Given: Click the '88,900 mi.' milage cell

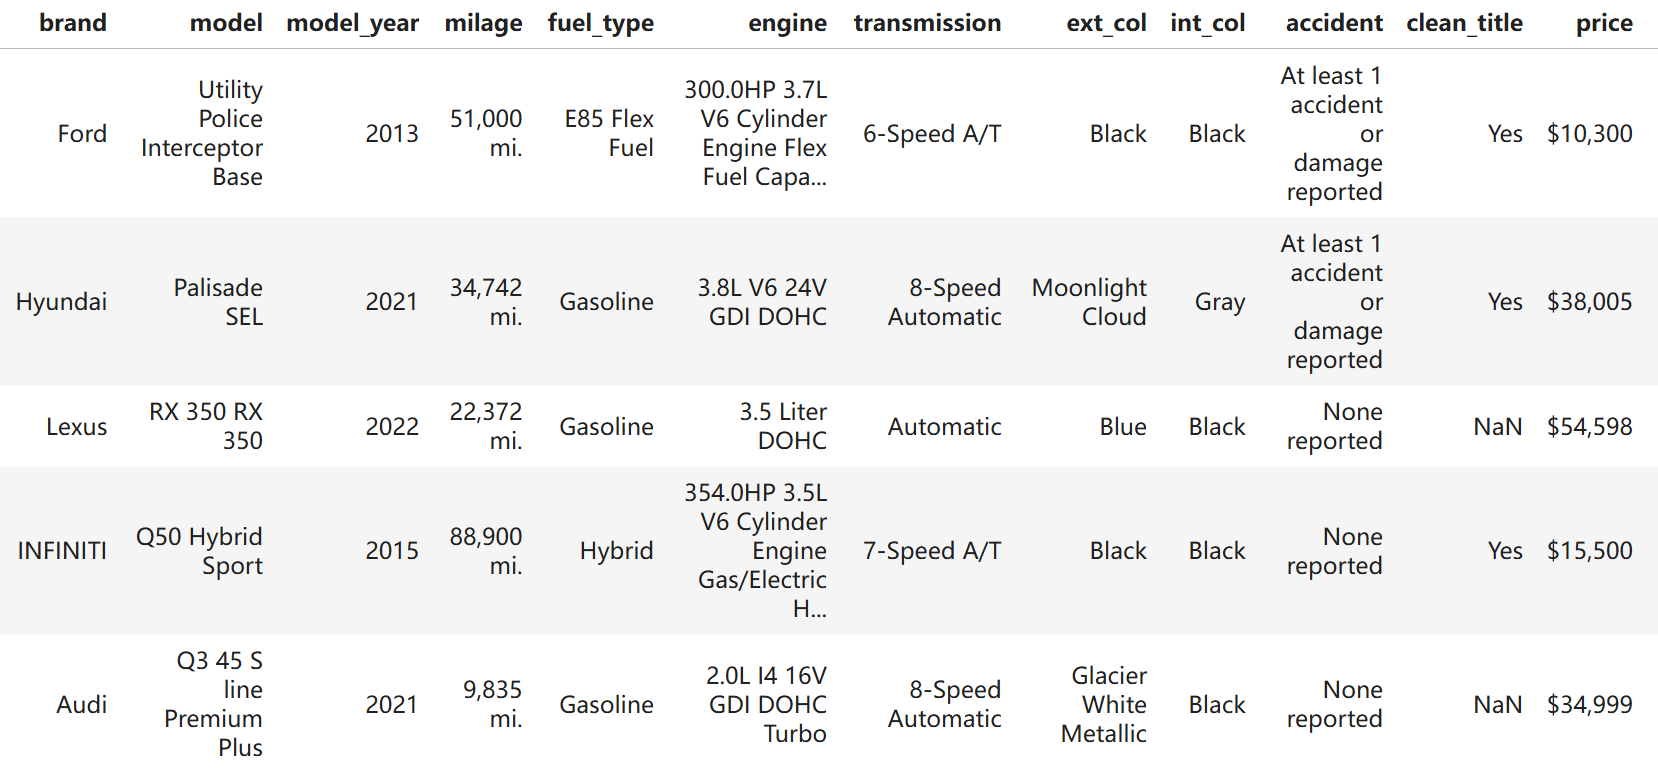Looking at the screenshot, I should click(x=486, y=551).
